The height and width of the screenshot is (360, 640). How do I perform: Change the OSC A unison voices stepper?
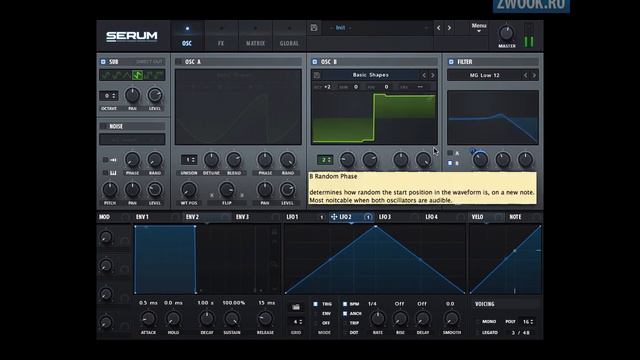pyautogui.click(x=189, y=160)
